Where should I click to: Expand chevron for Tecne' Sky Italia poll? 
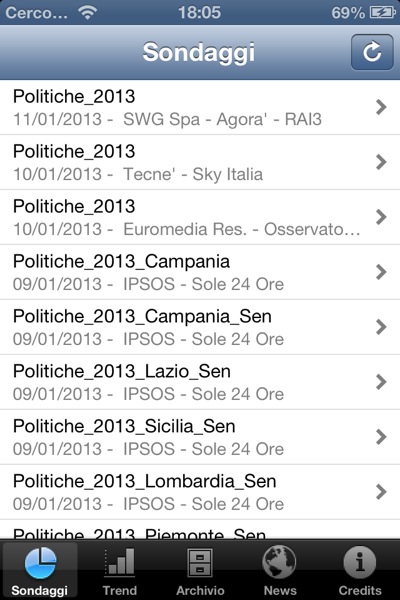tap(381, 162)
